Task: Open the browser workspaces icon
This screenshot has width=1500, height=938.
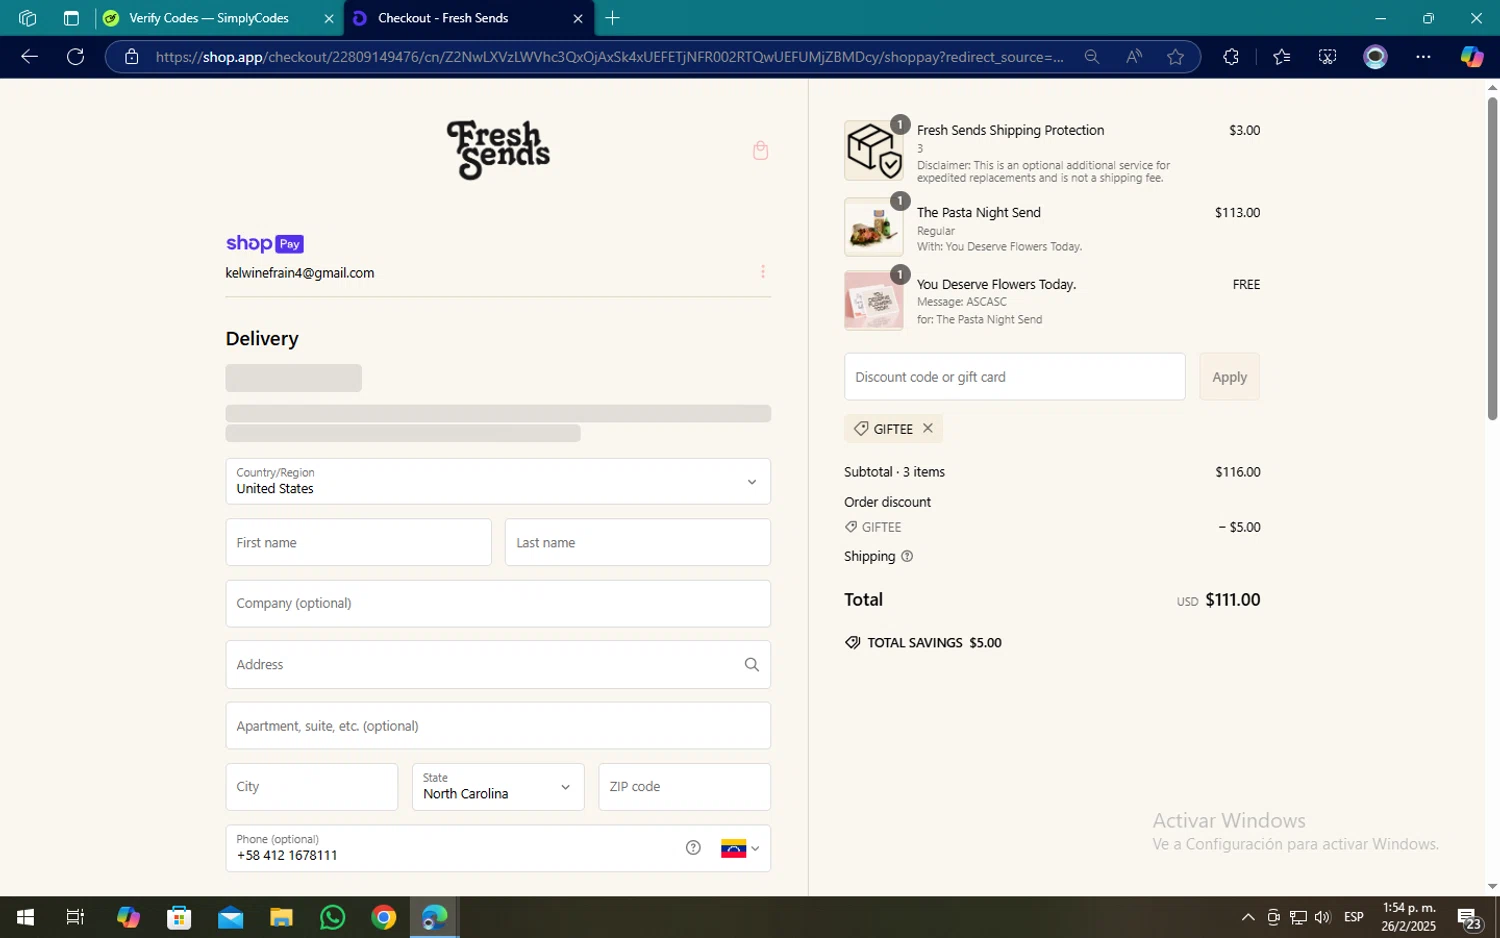Action: coord(28,18)
